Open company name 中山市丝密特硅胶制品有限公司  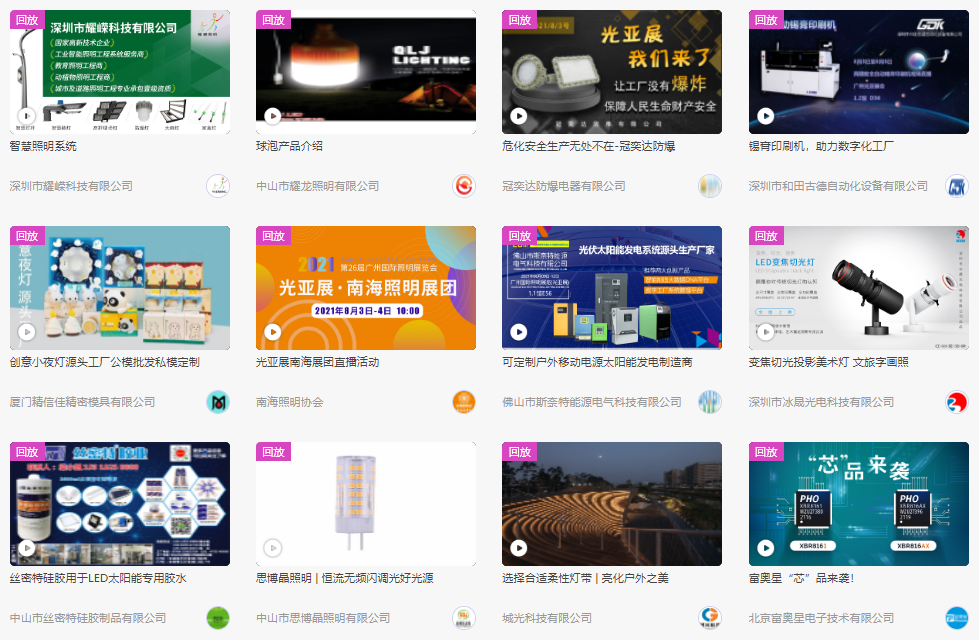(88, 618)
